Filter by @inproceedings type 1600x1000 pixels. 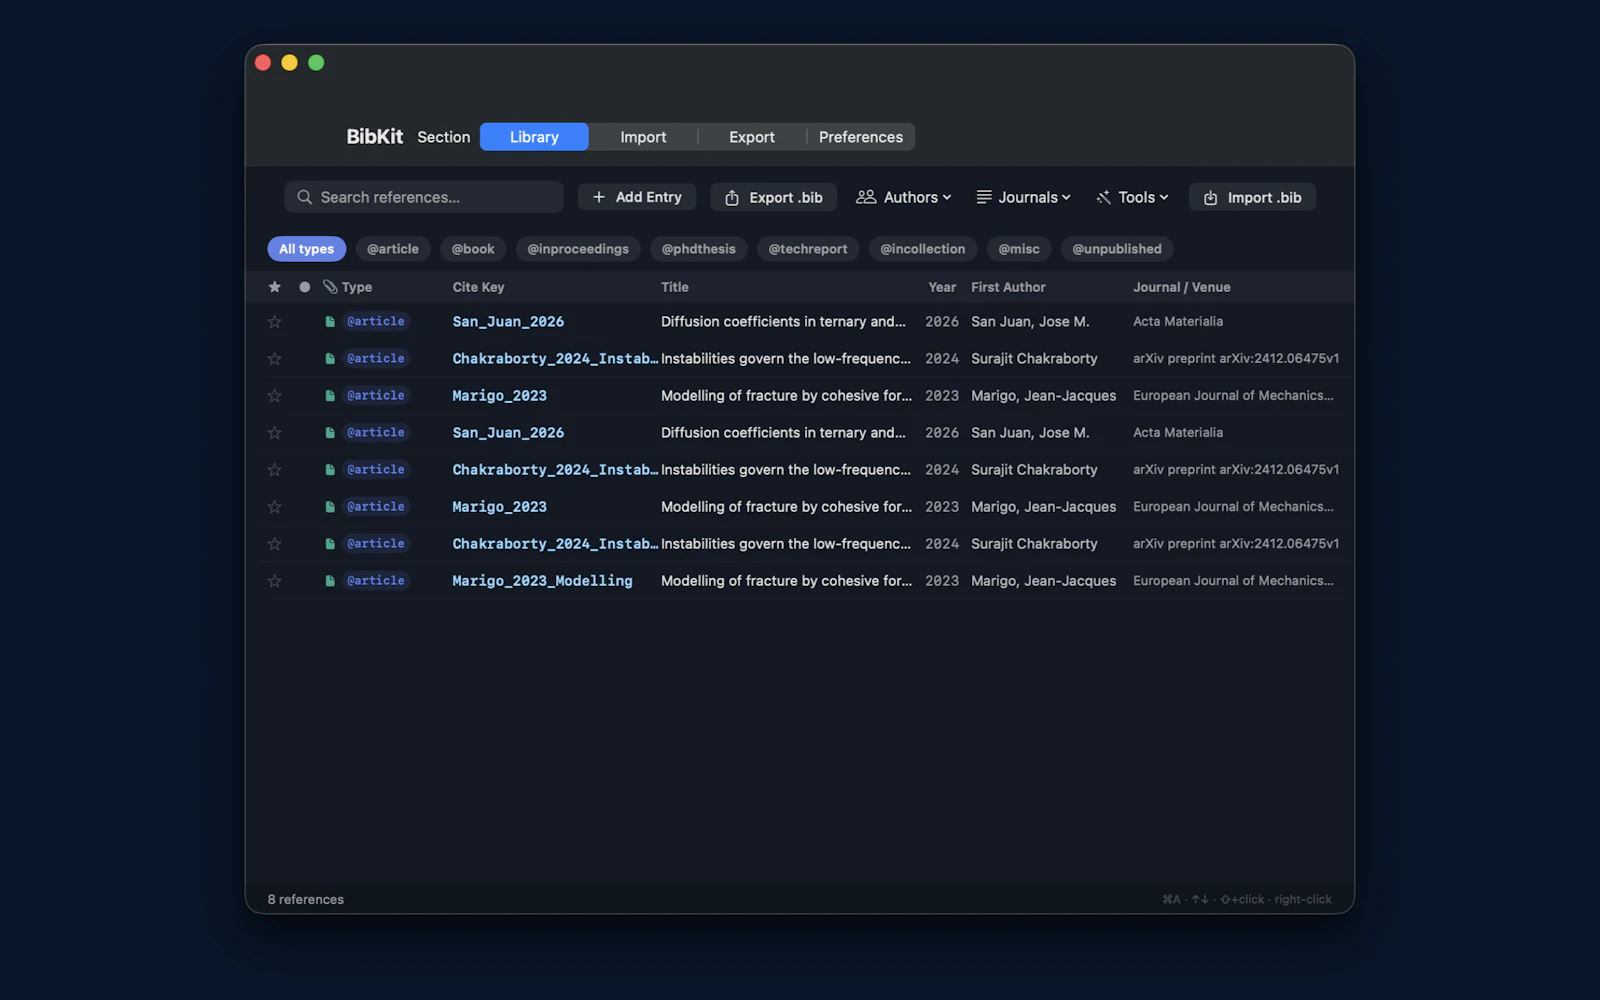point(578,249)
